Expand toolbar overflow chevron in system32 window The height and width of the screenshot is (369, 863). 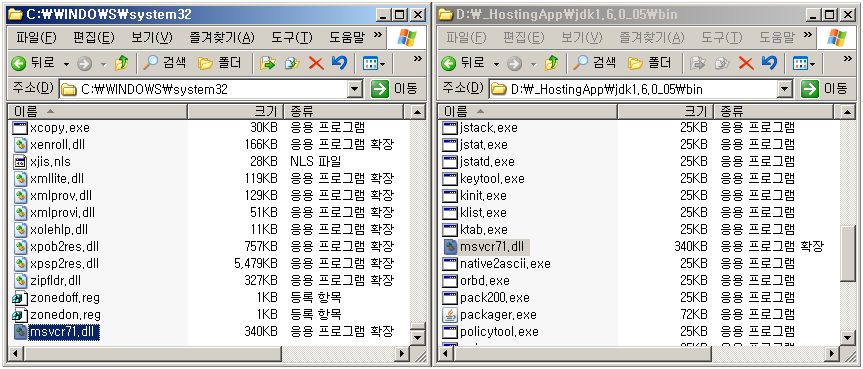[x=417, y=58]
